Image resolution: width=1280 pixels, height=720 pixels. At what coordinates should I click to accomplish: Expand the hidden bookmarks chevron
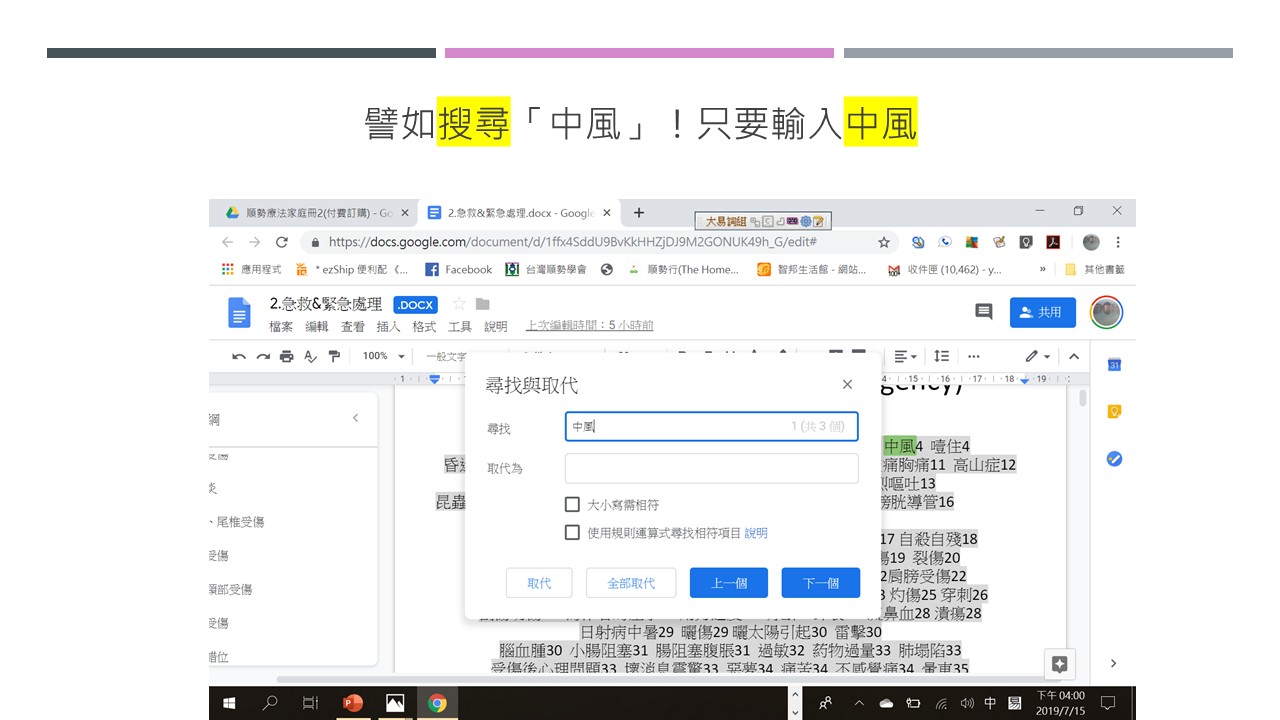[1043, 269]
